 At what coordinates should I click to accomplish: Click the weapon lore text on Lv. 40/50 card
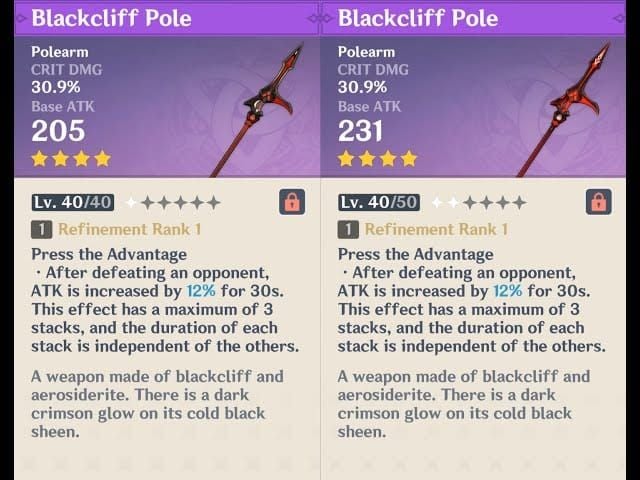(463, 403)
